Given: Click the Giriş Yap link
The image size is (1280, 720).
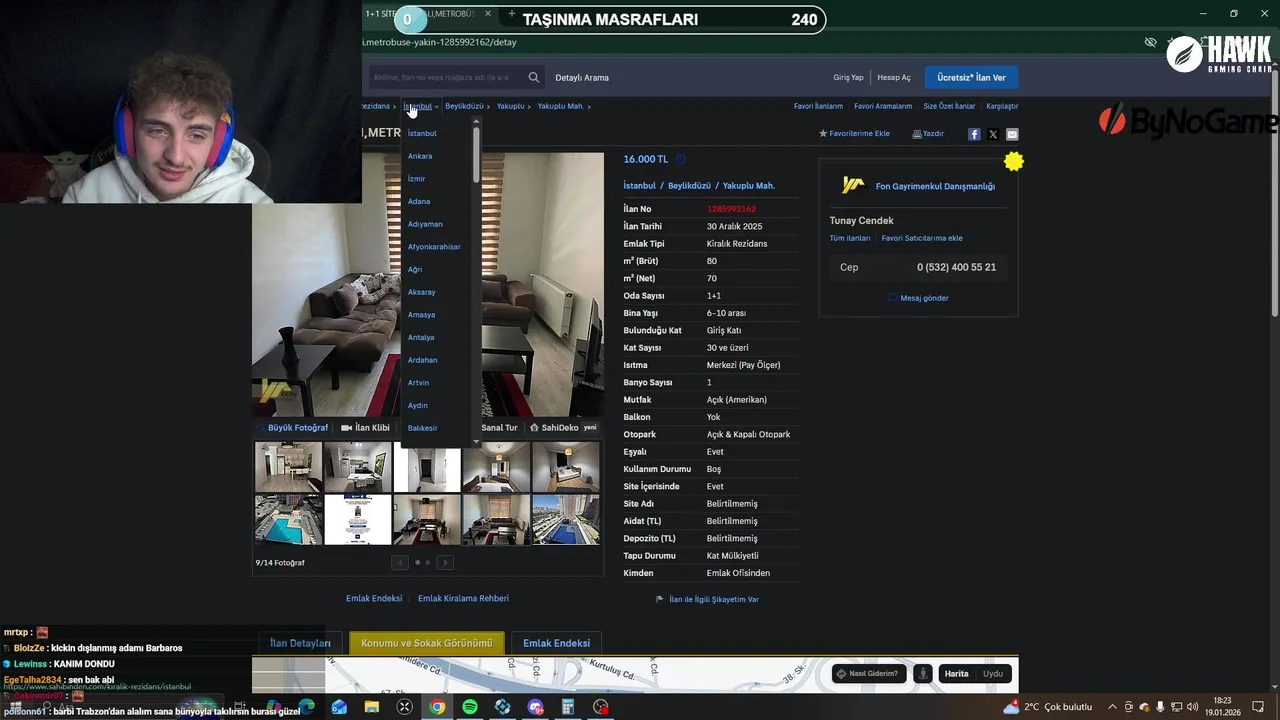Looking at the screenshot, I should [x=848, y=77].
